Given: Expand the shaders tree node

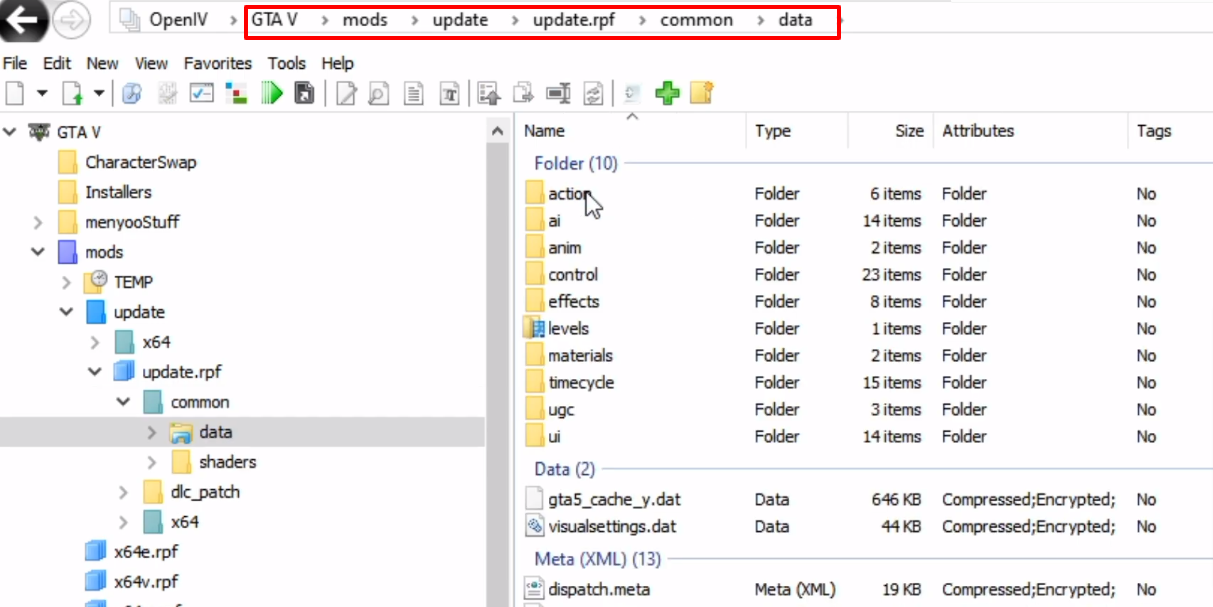Looking at the screenshot, I should pos(152,462).
